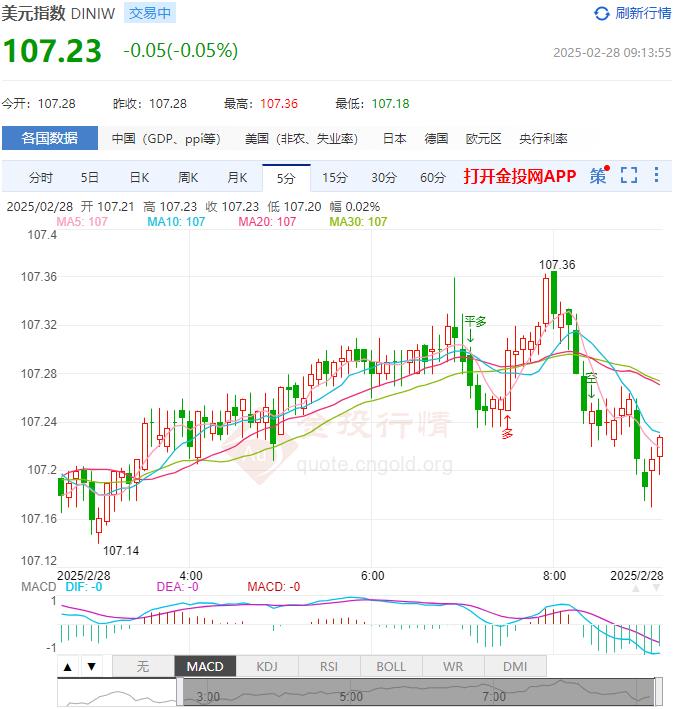The height and width of the screenshot is (709, 674).
Task: Open the three-dot more options menu
Action: click(656, 176)
